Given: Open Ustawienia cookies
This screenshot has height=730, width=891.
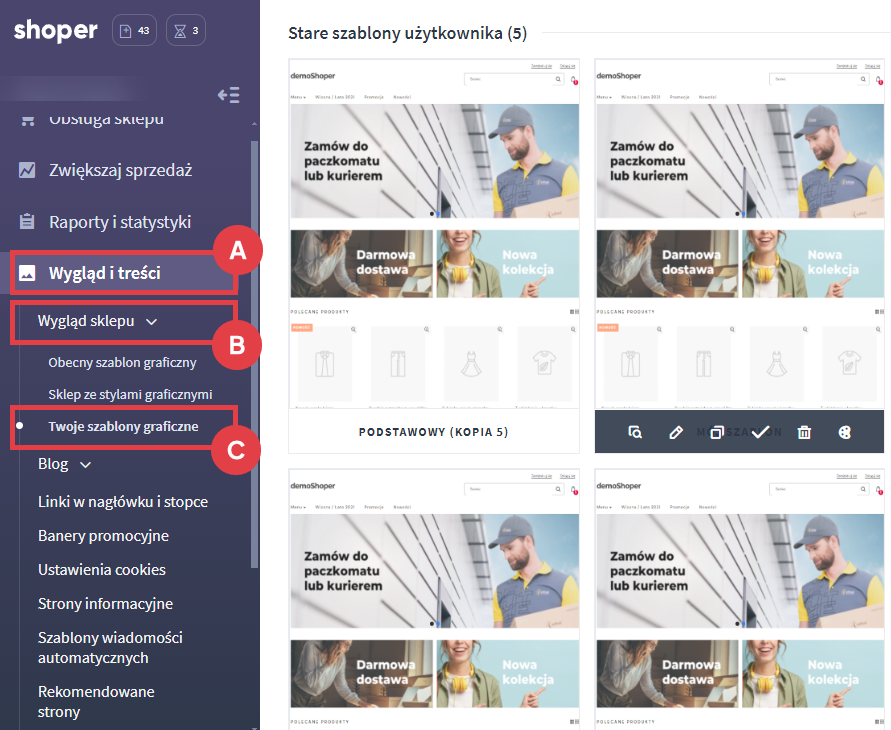Looking at the screenshot, I should [x=102, y=570].
